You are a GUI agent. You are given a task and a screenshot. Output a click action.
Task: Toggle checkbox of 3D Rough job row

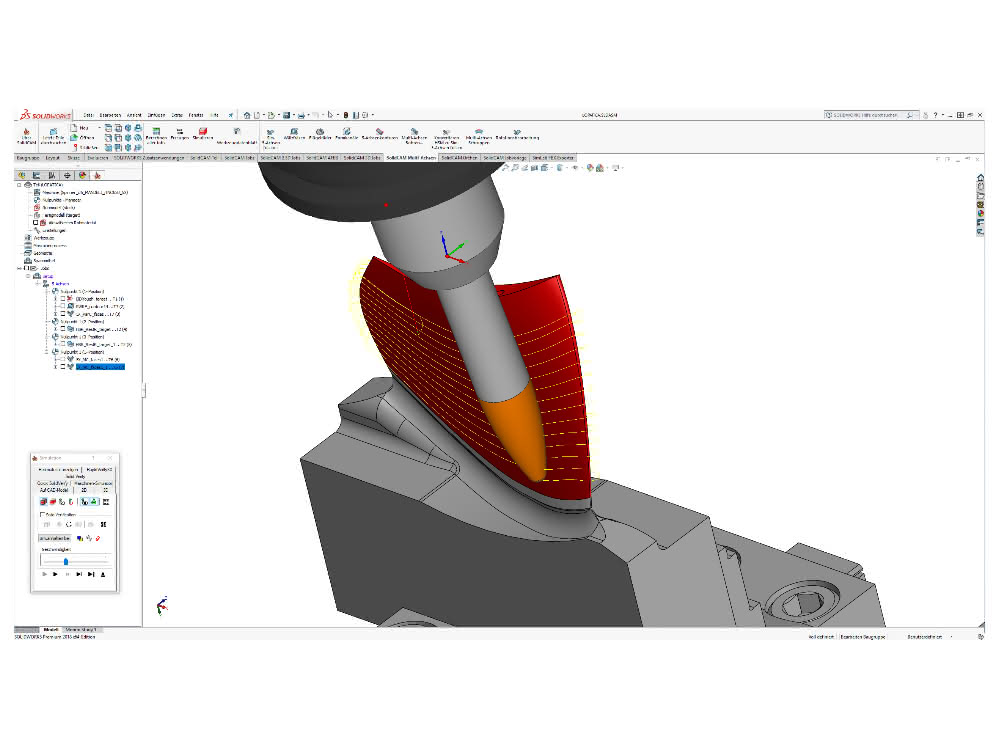(63, 298)
